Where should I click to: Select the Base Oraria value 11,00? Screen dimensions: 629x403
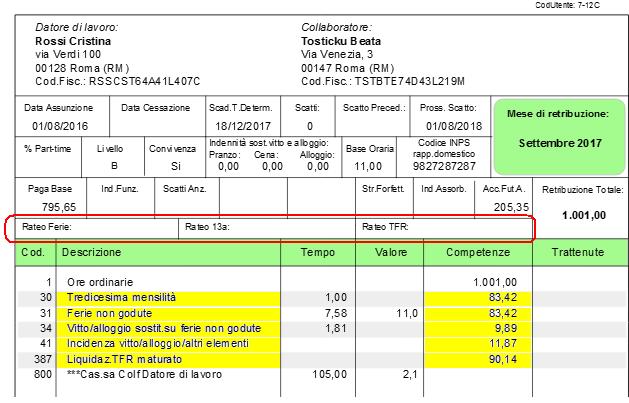pyautogui.click(x=369, y=166)
